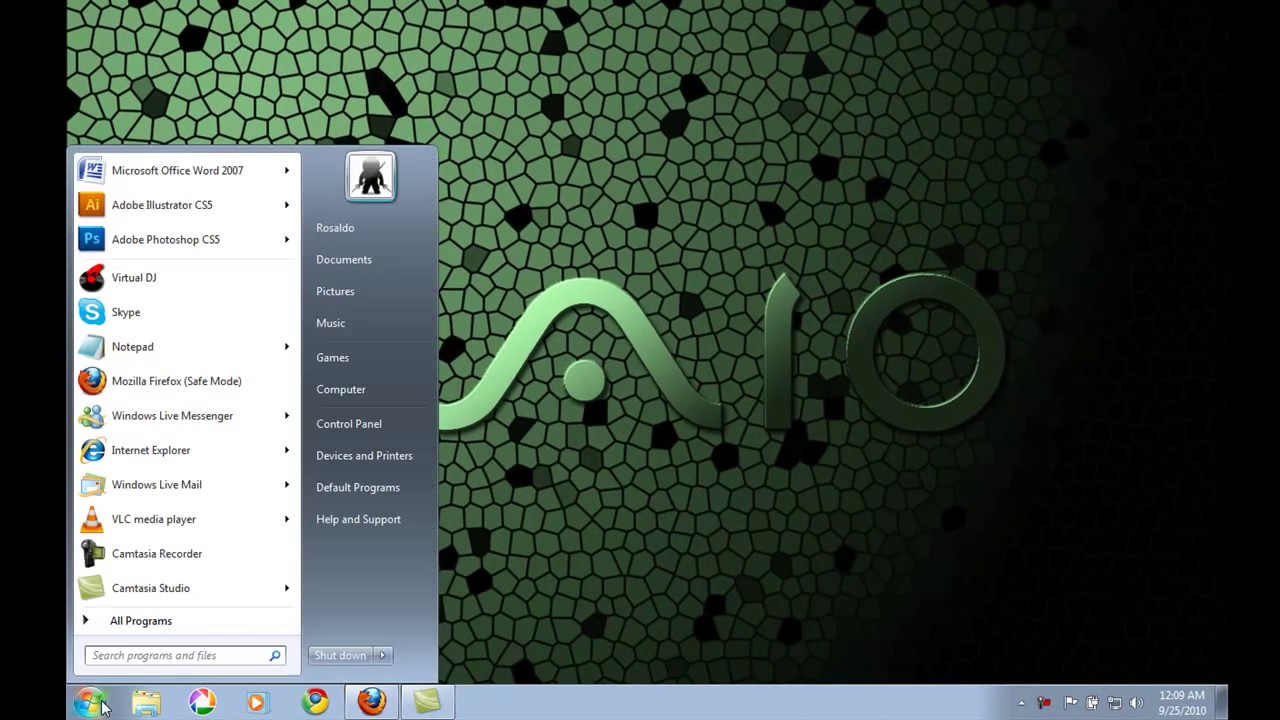Click the Start orb button
Image resolution: width=1280 pixels, height=720 pixels.
pyautogui.click(x=89, y=703)
